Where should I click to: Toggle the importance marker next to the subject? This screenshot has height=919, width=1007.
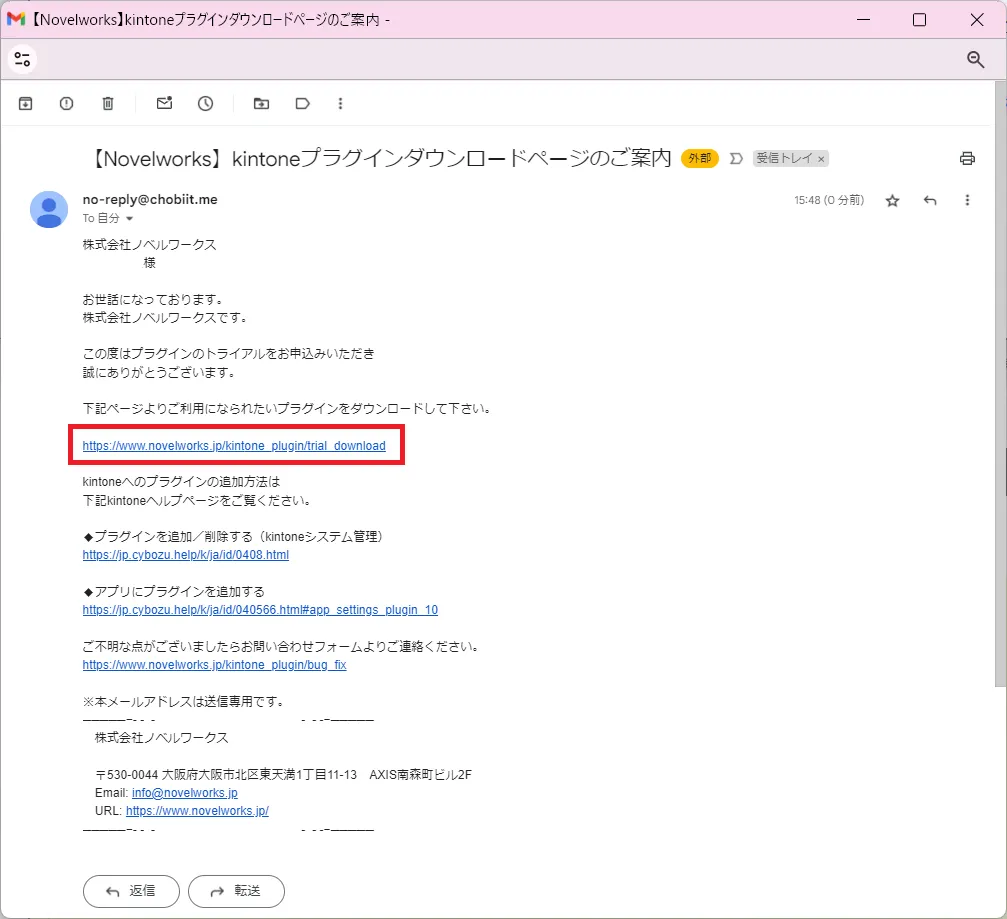click(736, 159)
